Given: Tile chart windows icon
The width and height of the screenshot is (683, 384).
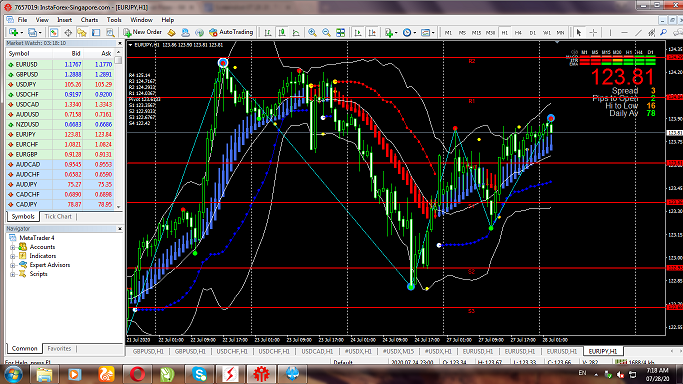Looking at the screenshot, I should click(x=341, y=33).
